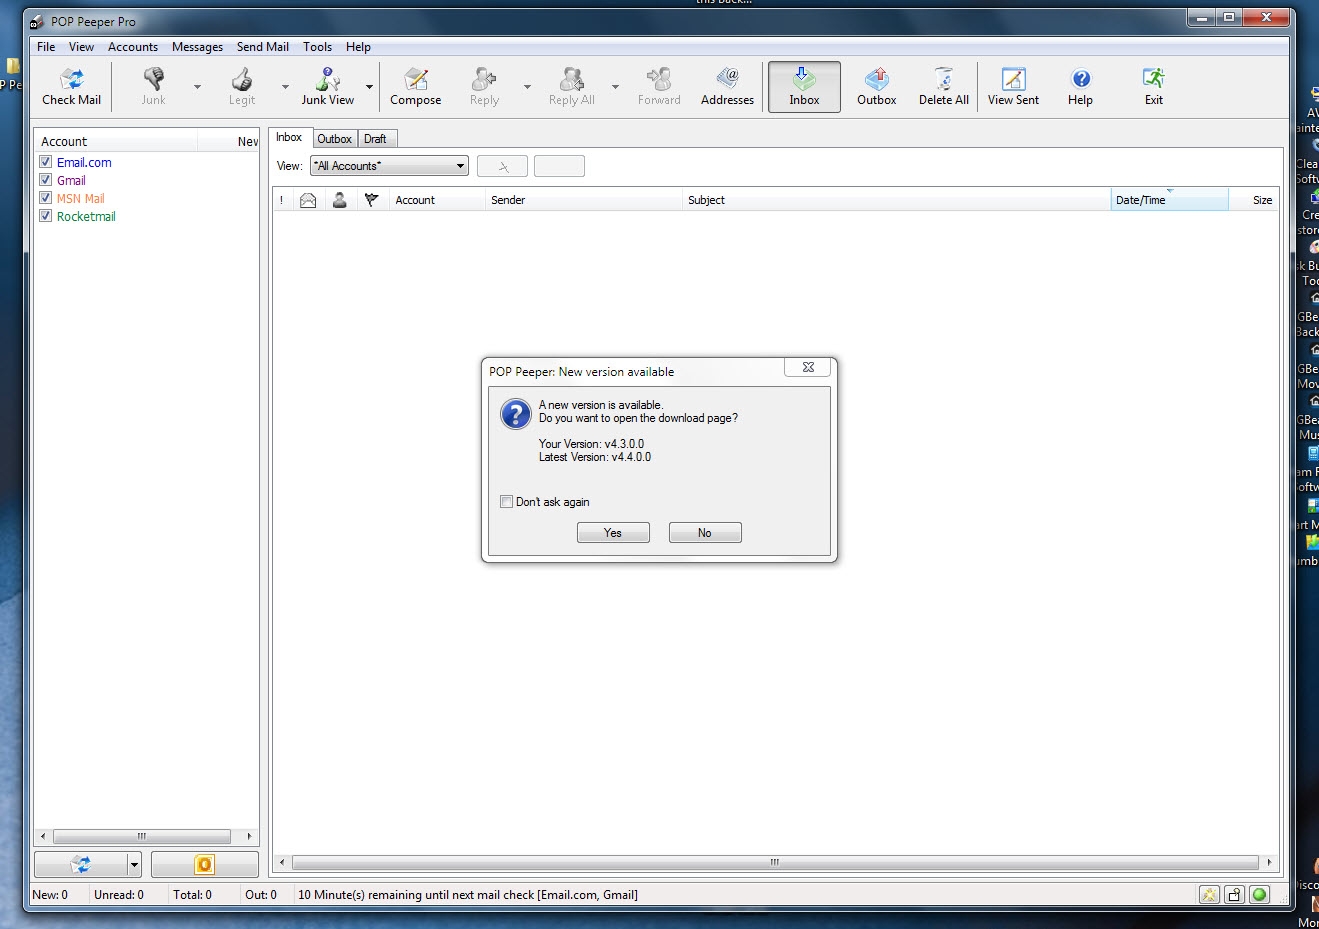The image size is (1319, 929).
Task: Open the Tools menu
Action: coord(317,47)
